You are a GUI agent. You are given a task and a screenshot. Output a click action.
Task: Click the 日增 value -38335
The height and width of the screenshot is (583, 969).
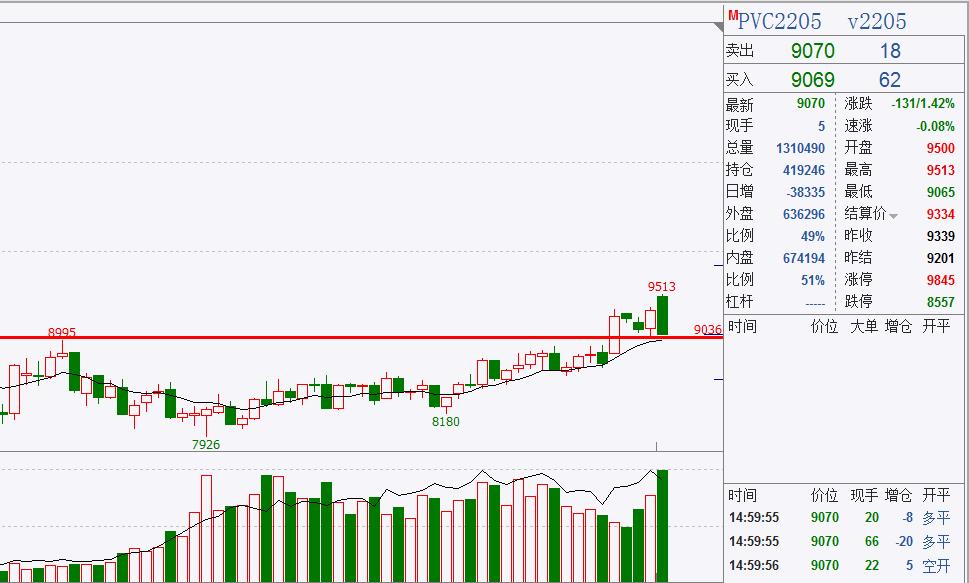click(x=805, y=192)
